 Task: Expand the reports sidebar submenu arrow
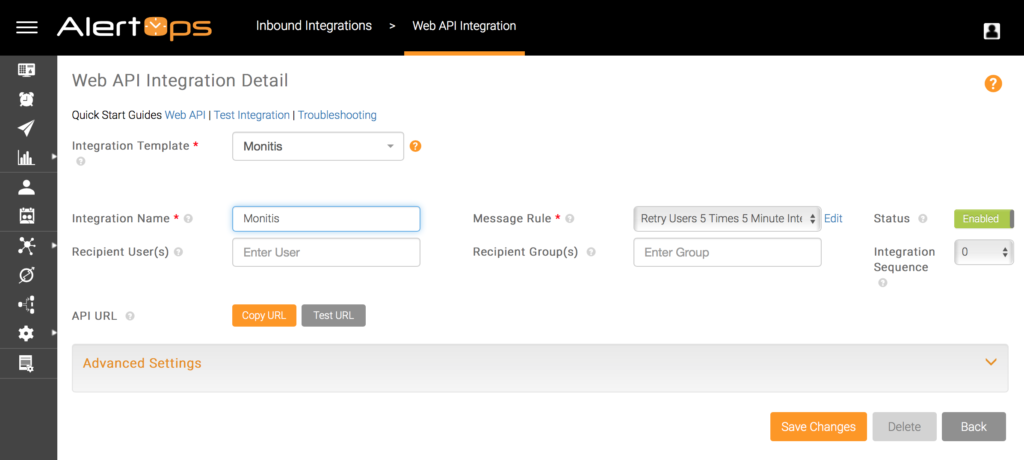[54, 157]
